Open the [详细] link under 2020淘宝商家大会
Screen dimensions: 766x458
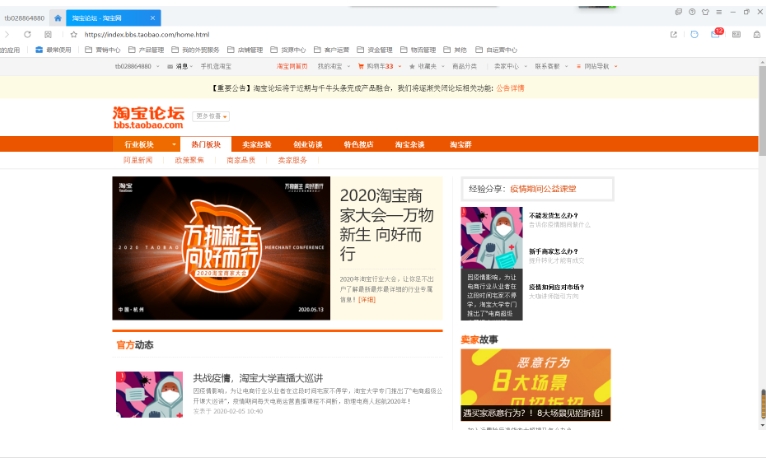coord(367,300)
